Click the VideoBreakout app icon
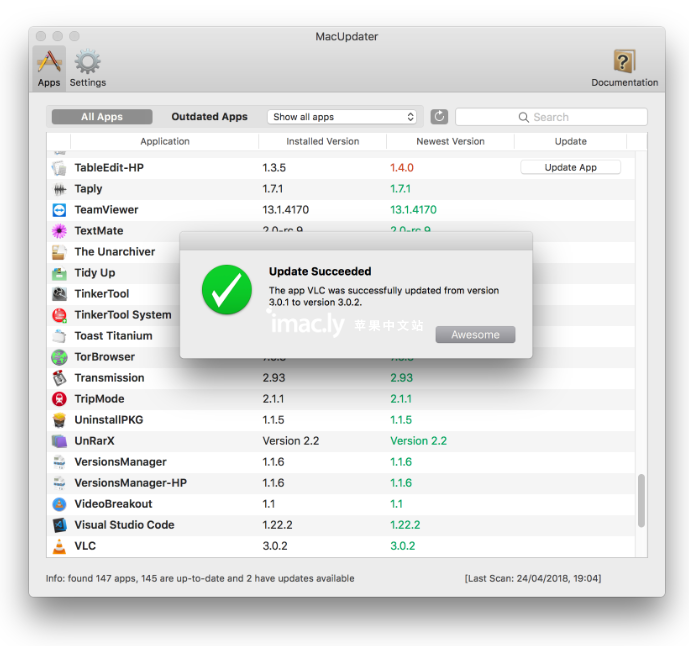This screenshot has width=689, height=646. point(59,504)
